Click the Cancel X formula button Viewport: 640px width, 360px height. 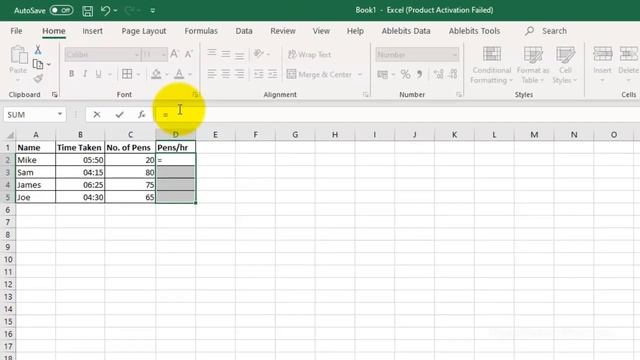point(97,115)
